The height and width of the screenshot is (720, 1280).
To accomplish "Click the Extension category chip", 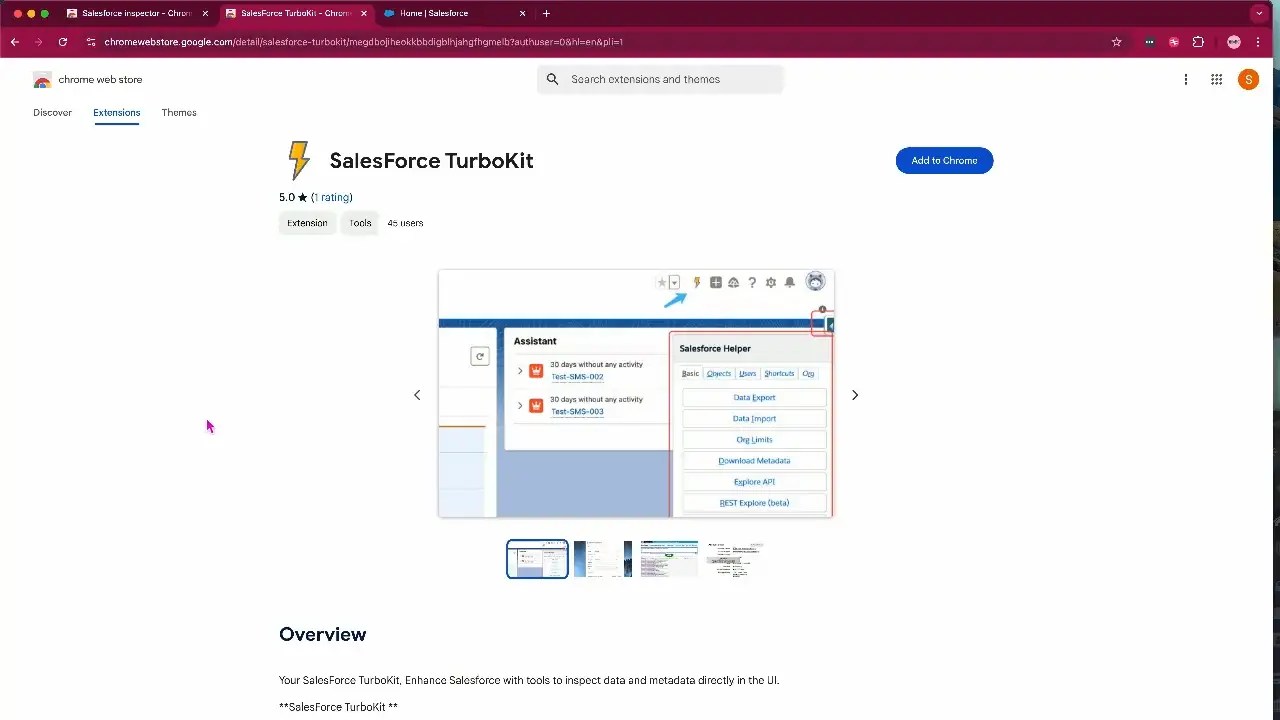I will [x=307, y=223].
